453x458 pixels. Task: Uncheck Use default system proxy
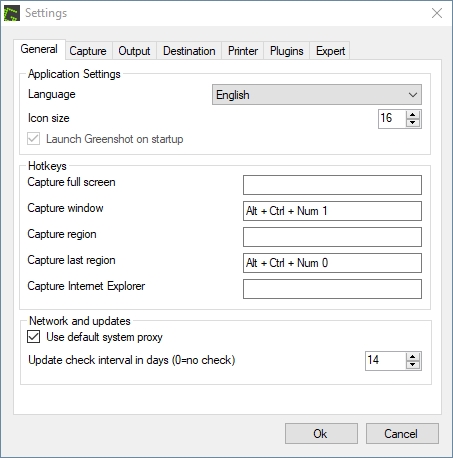pyautogui.click(x=34, y=337)
